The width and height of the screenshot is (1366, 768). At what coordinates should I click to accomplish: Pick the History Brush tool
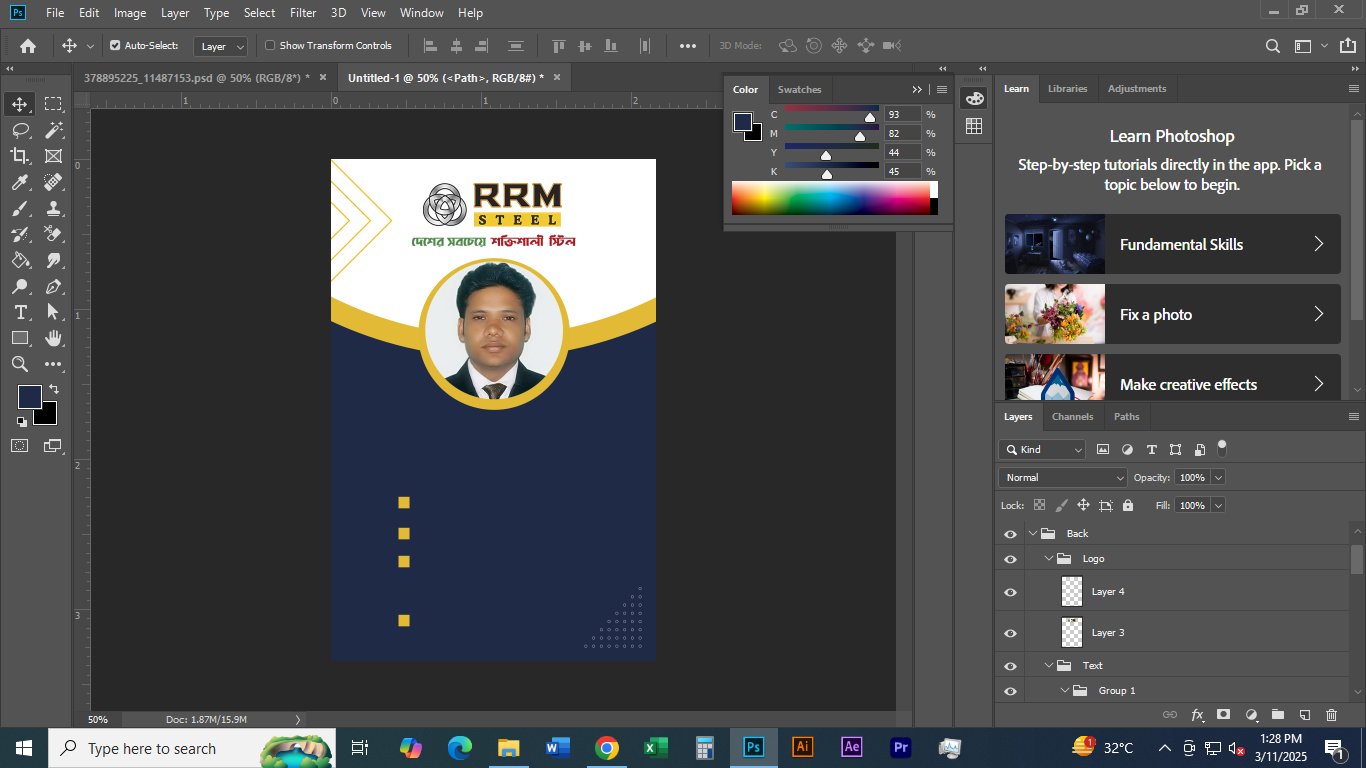tap(20, 234)
